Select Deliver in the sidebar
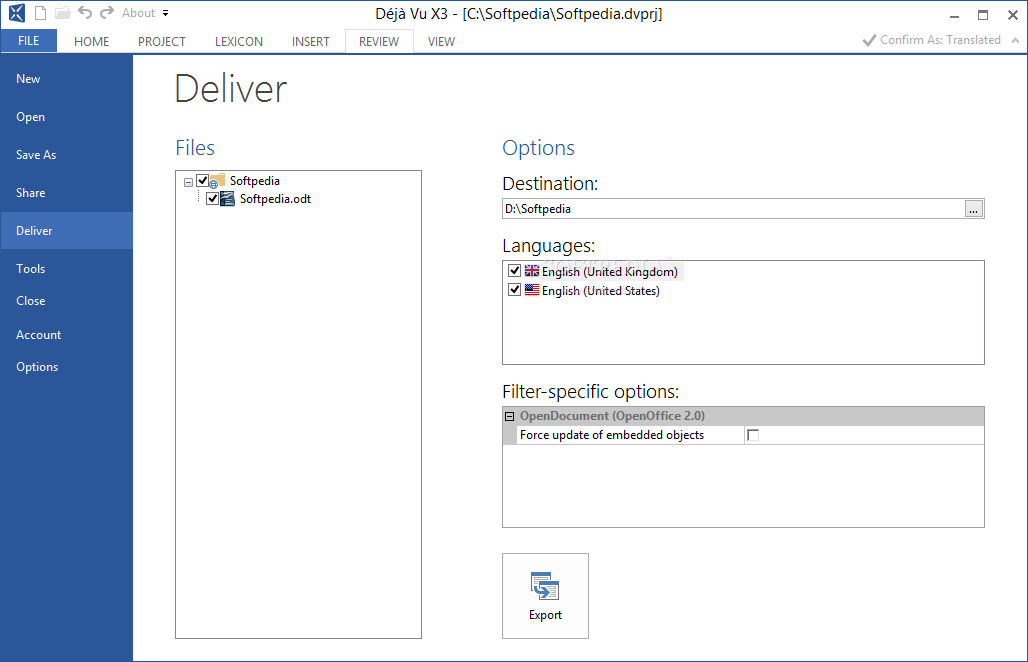Image resolution: width=1028 pixels, height=662 pixels. 66,231
